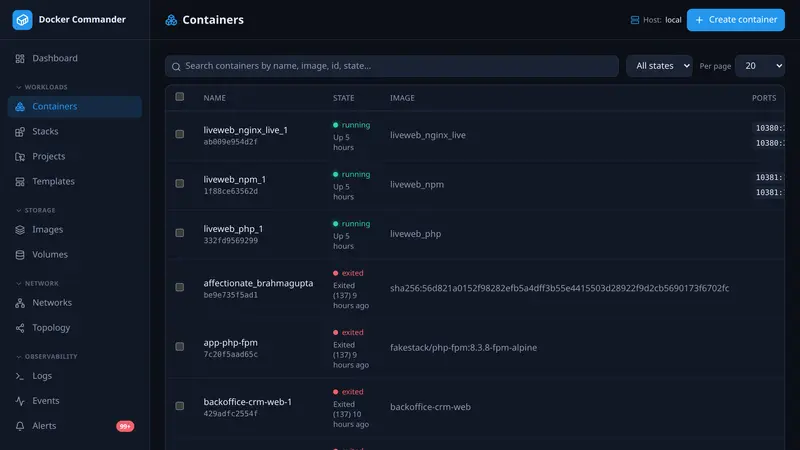800x450 pixels.
Task: Click the Images sidebar icon
Action: click(20, 230)
